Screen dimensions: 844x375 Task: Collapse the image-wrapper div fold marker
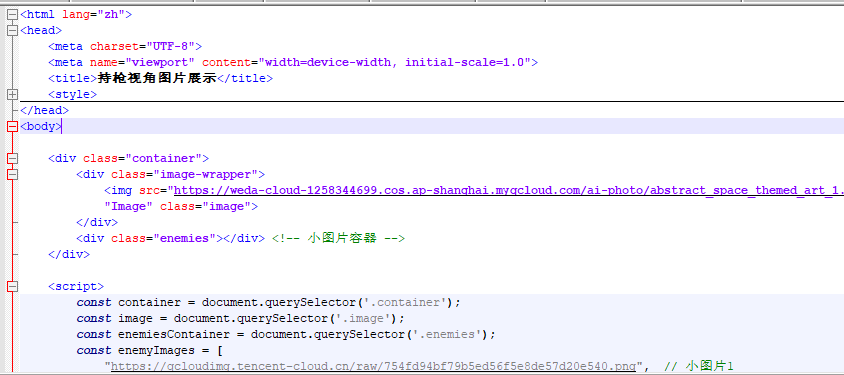pos(12,174)
